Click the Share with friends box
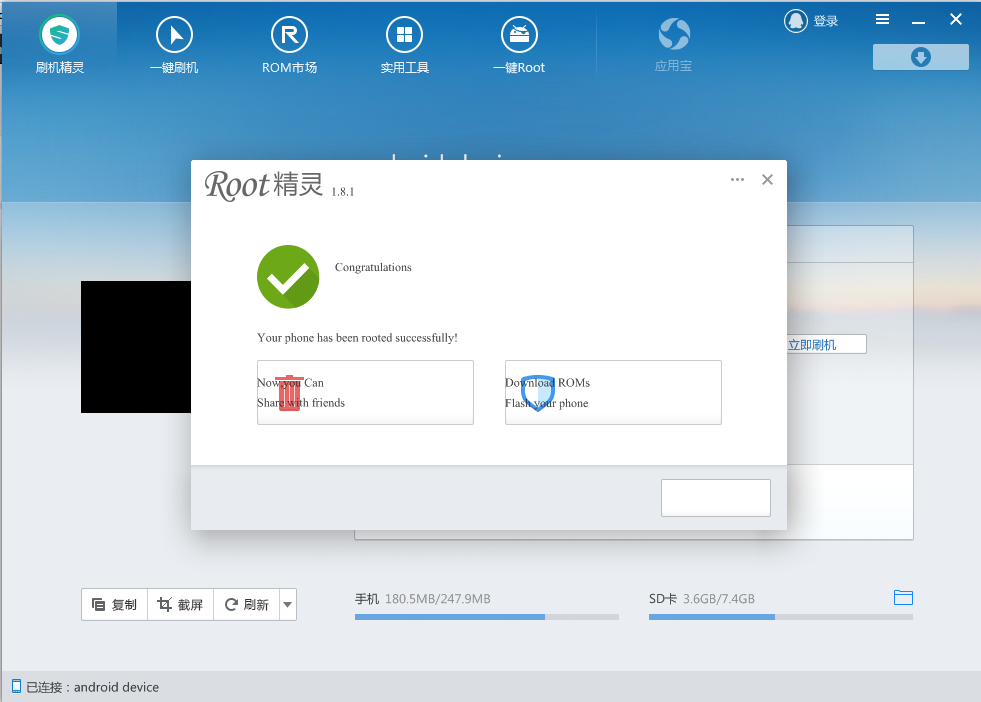This screenshot has width=981, height=702. [365, 393]
